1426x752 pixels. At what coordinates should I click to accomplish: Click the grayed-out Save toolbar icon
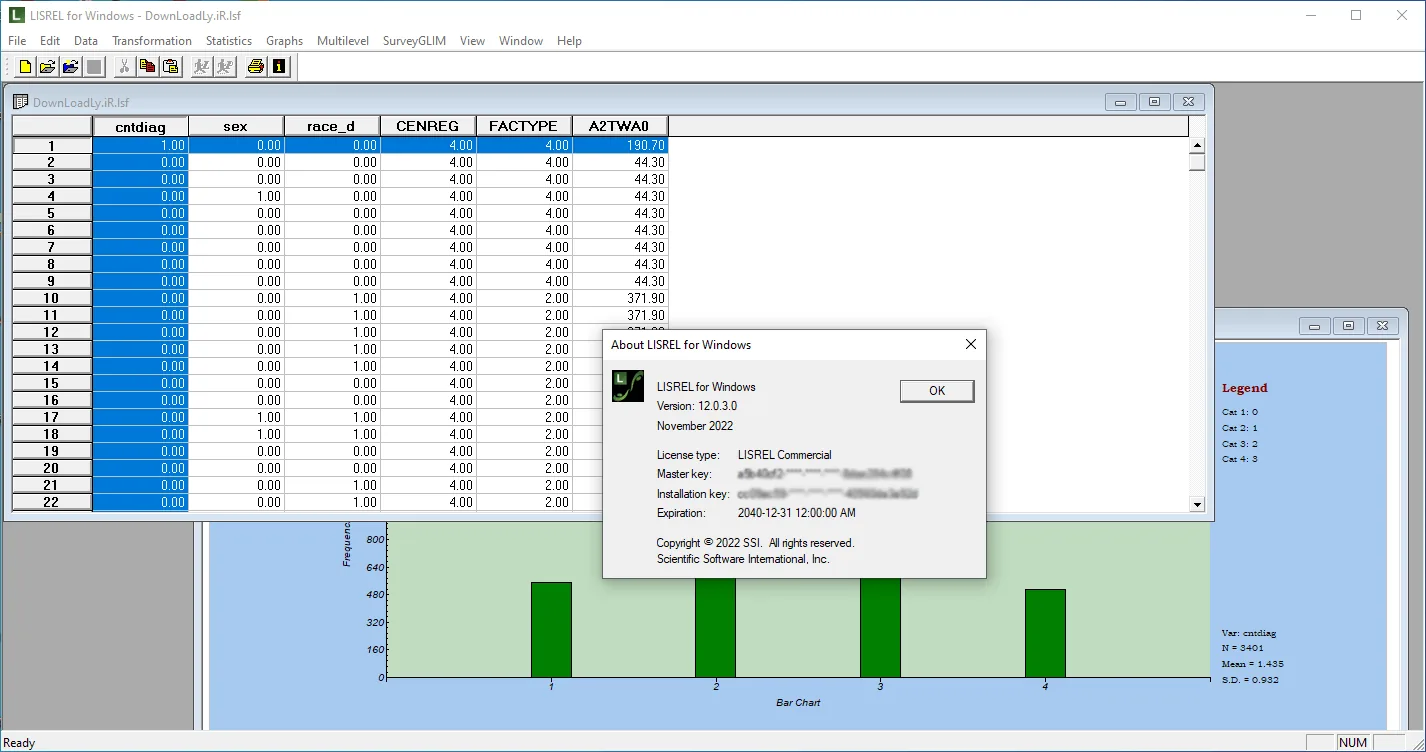[x=94, y=67]
